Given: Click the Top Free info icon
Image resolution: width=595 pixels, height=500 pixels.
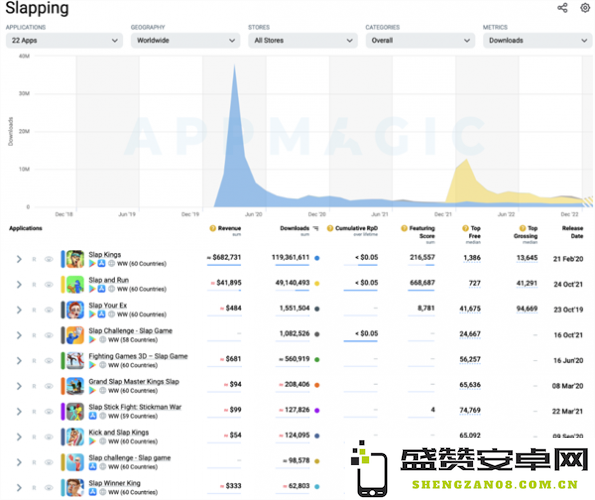Looking at the screenshot, I should (x=466, y=228).
